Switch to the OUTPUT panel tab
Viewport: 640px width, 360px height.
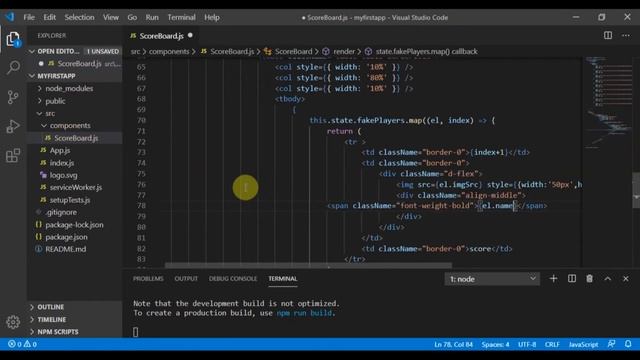[186, 279]
